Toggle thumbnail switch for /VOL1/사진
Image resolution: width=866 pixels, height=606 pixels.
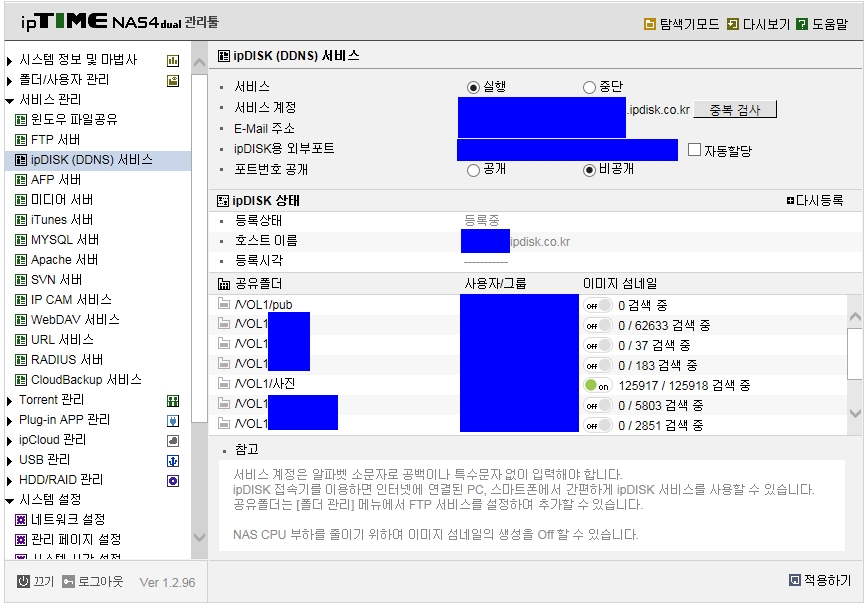click(x=598, y=385)
